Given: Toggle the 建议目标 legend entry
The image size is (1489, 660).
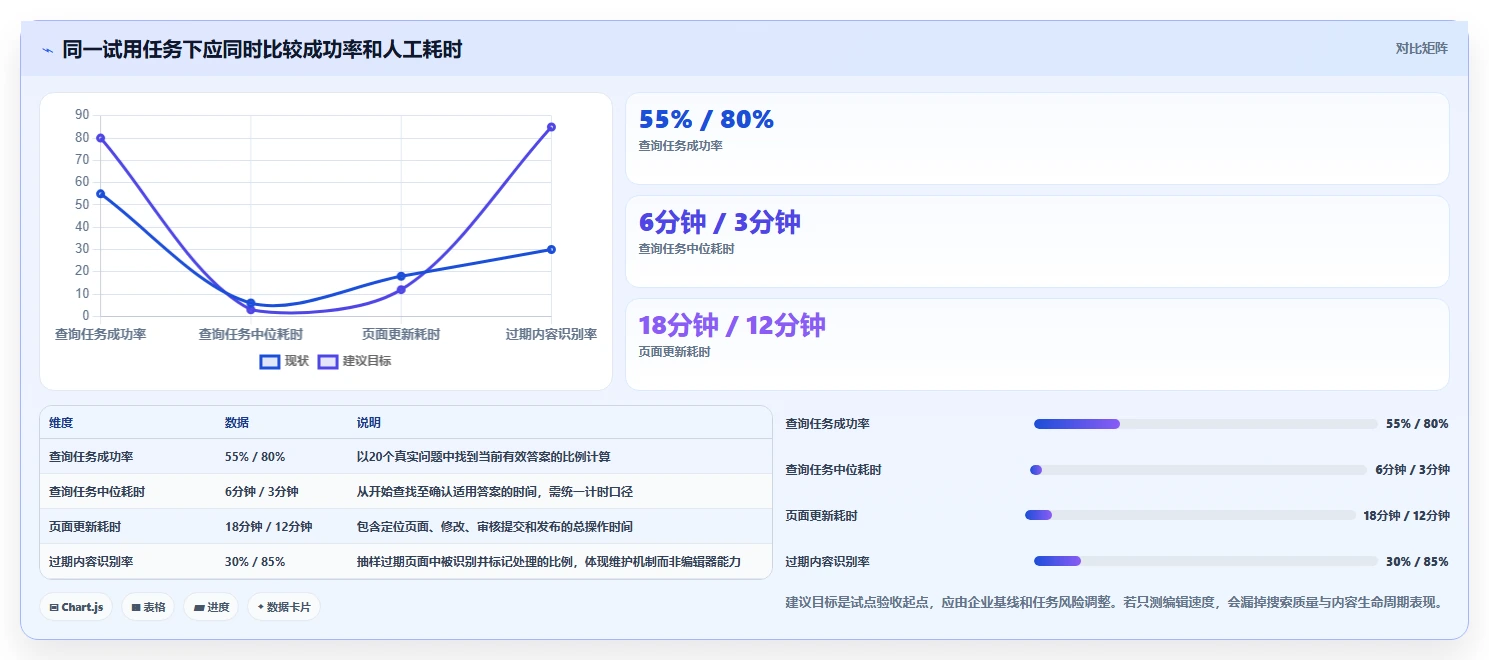Looking at the screenshot, I should (x=355, y=361).
